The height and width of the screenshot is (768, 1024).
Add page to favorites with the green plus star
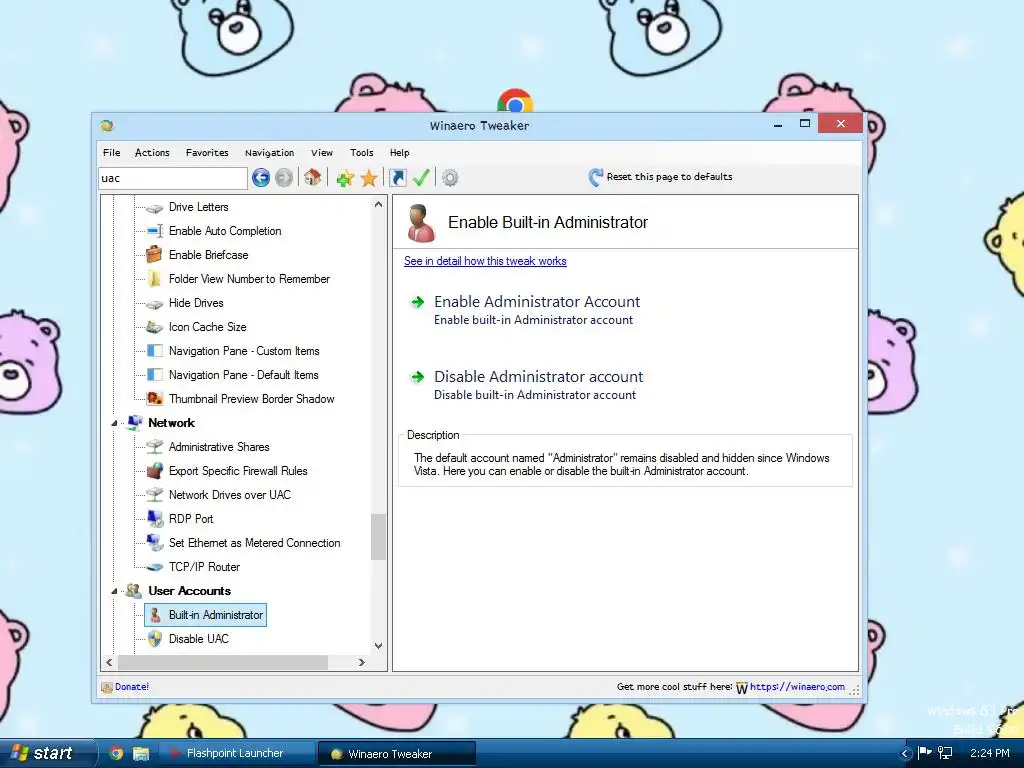click(x=345, y=178)
